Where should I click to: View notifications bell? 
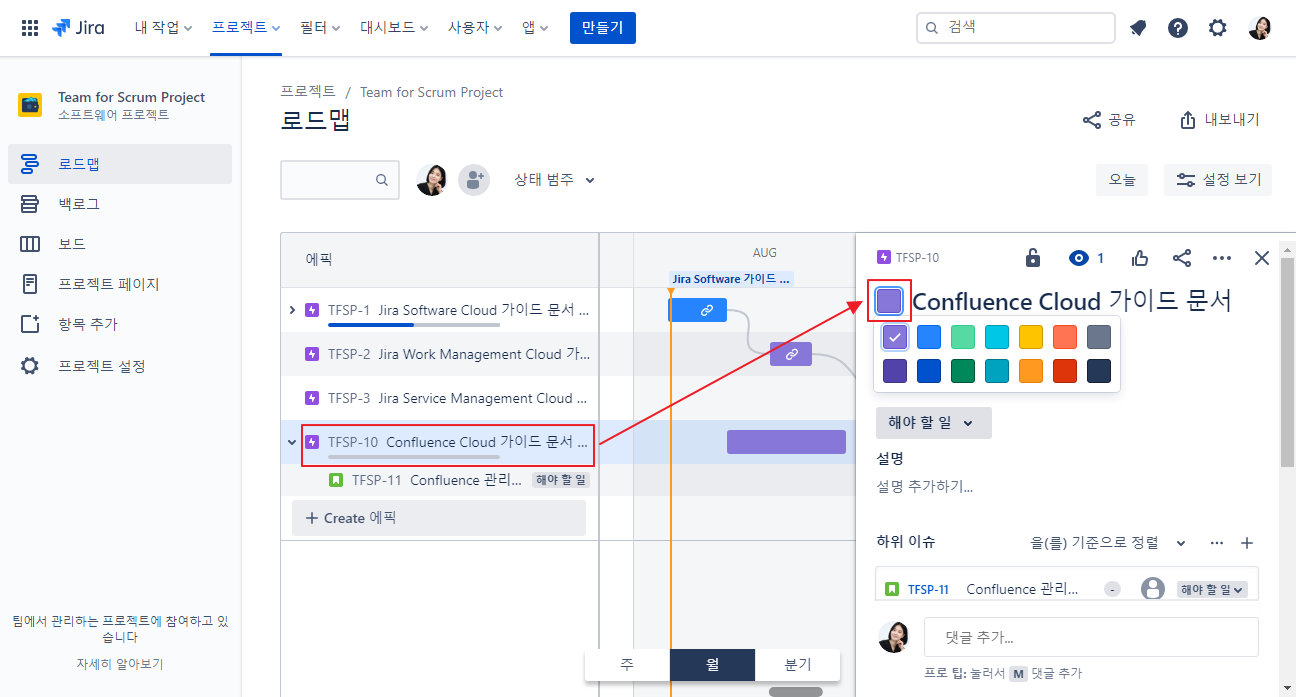pos(1138,28)
